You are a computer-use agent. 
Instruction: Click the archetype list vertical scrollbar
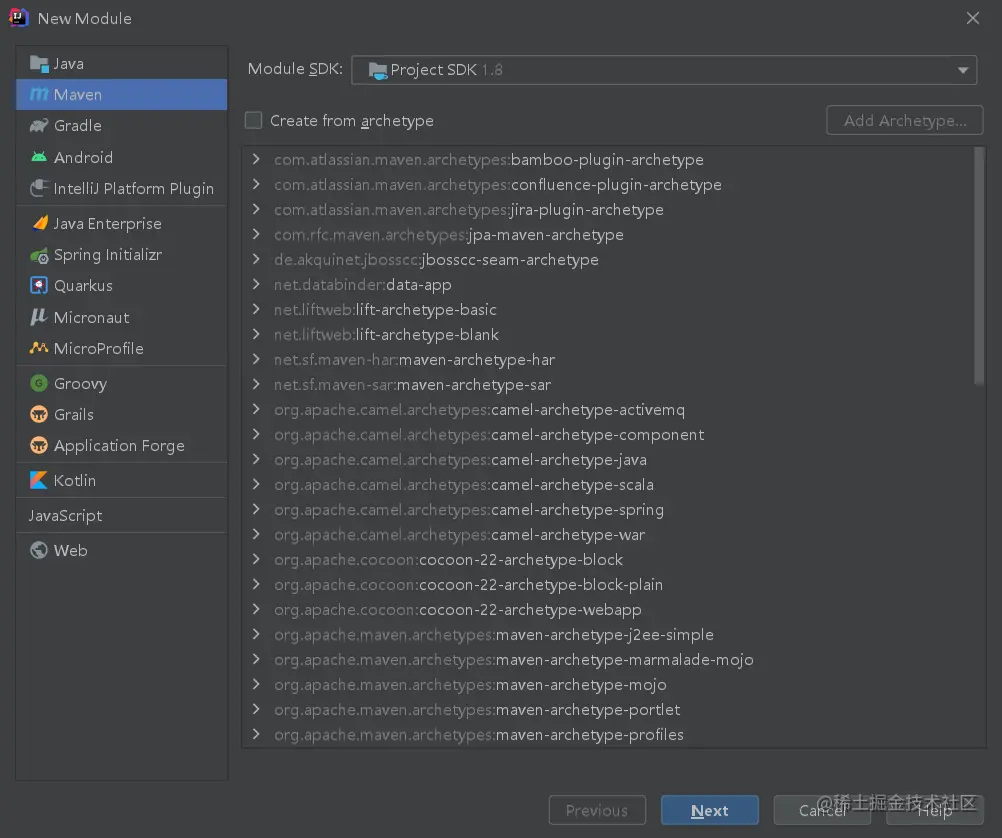tap(978, 267)
